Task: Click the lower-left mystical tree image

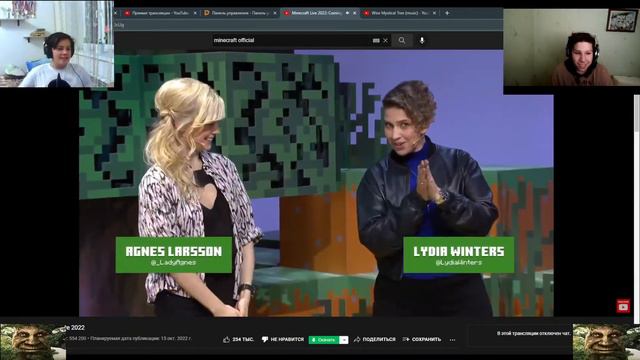Action: [33, 342]
